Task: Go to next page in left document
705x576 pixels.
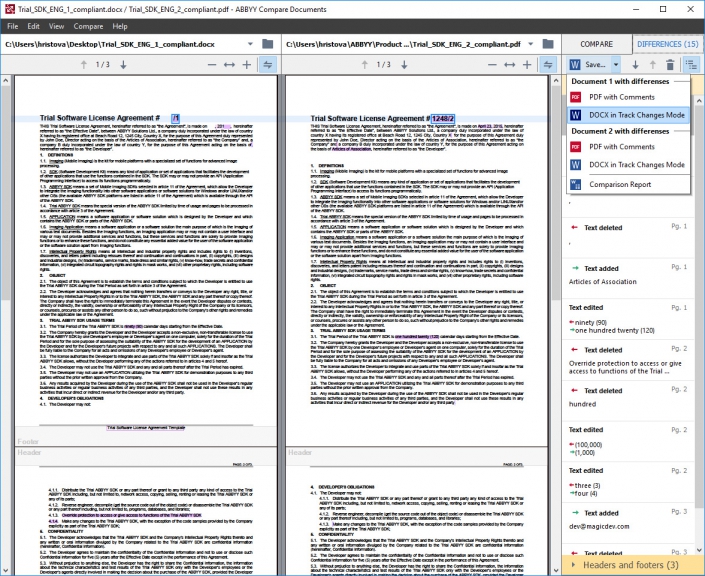Action: point(123,65)
